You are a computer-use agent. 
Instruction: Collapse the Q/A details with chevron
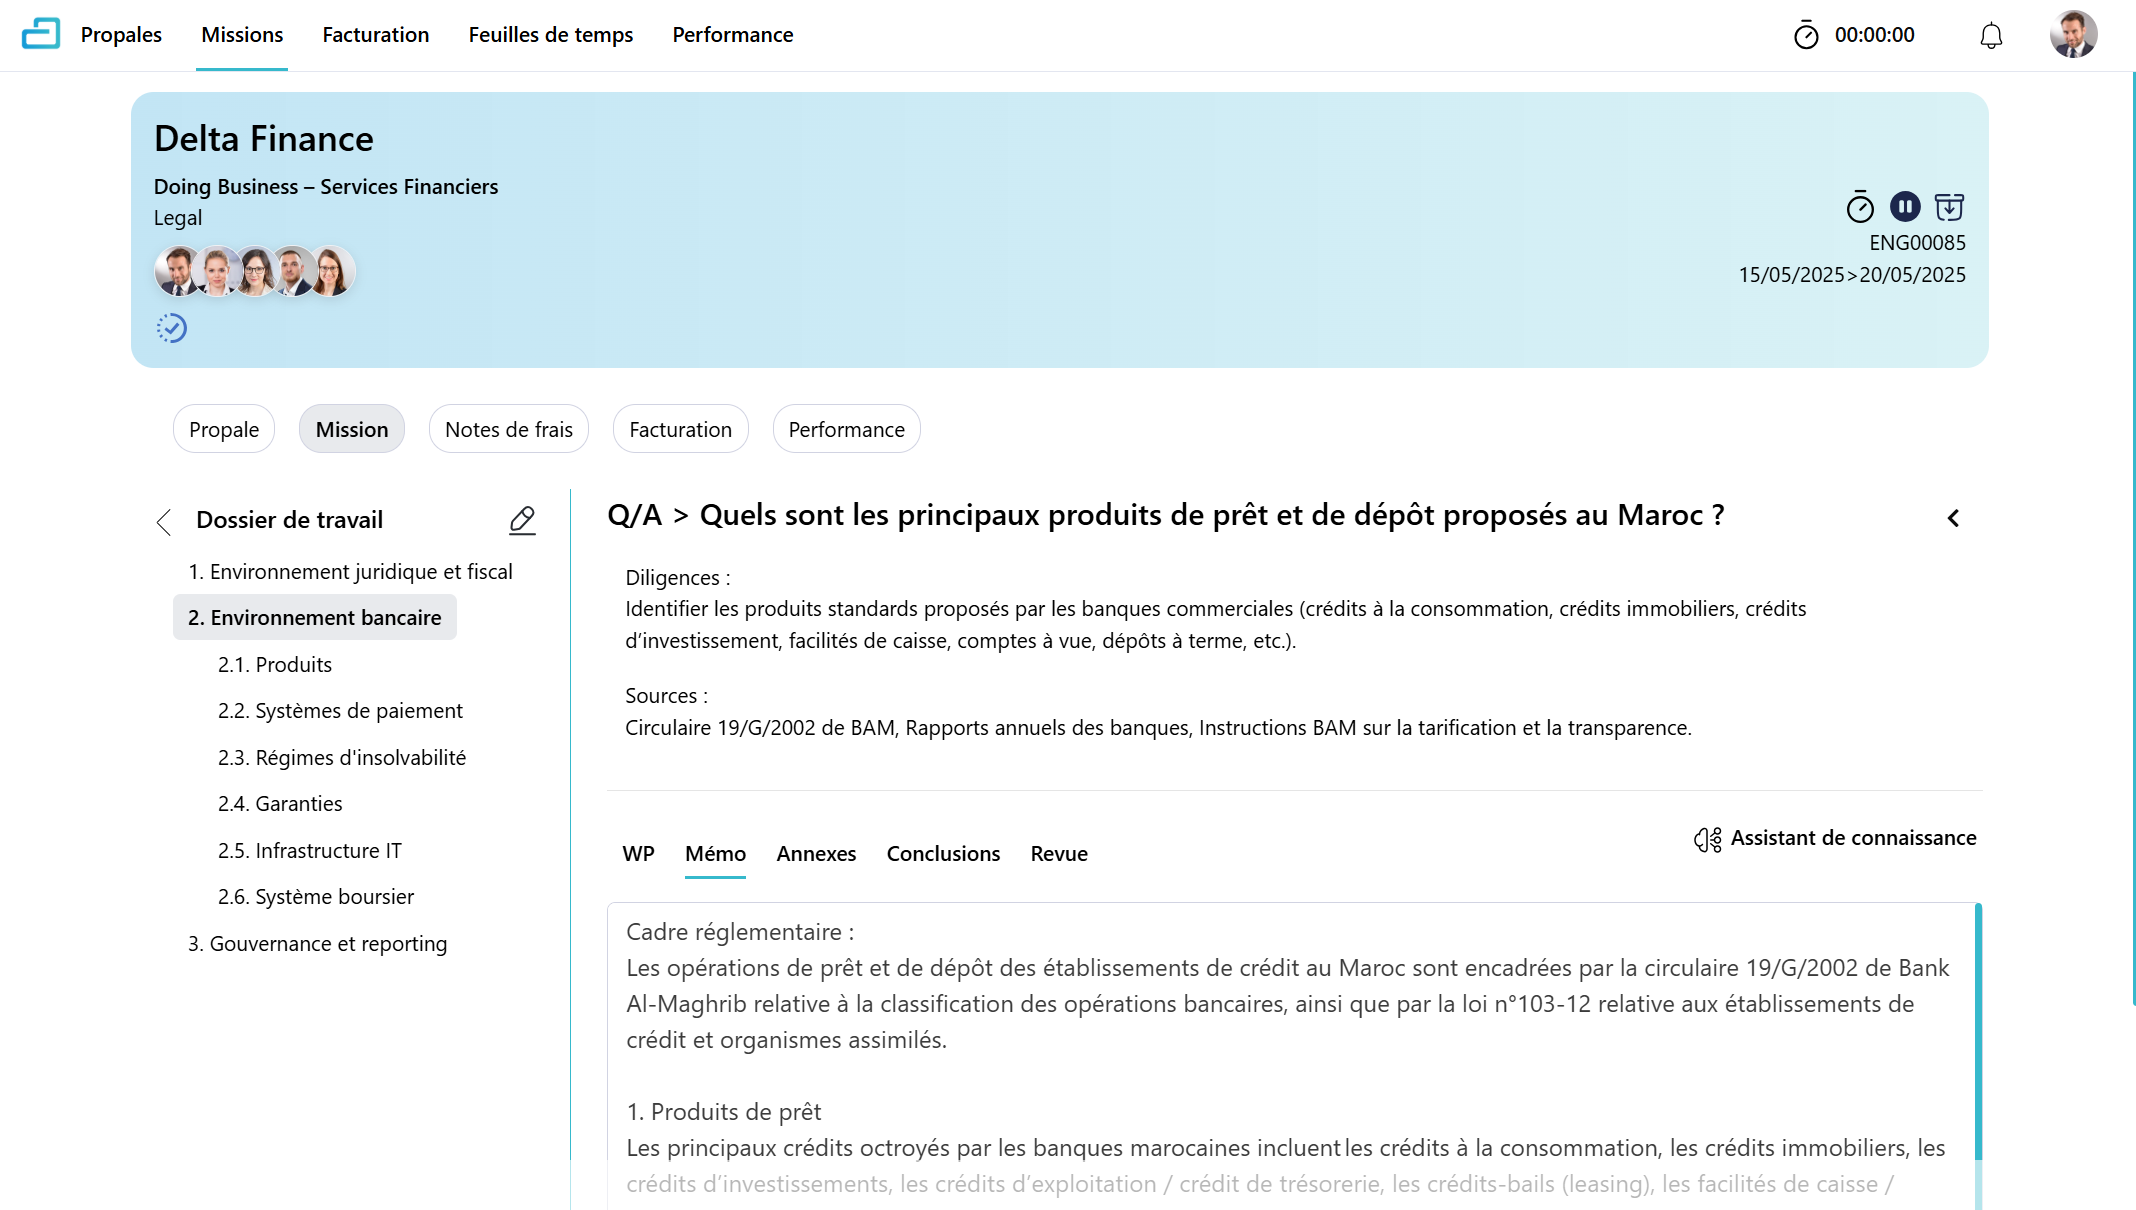1953,518
